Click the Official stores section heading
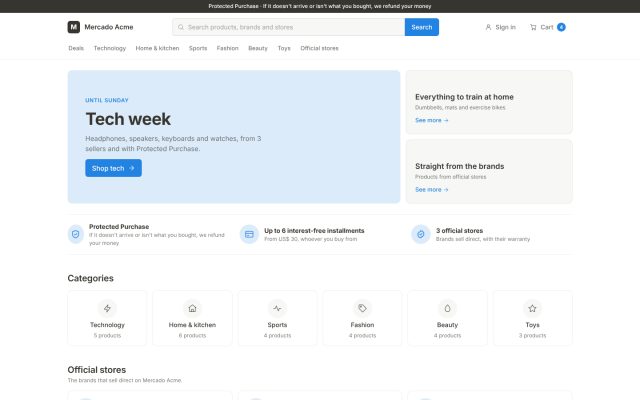Image resolution: width=640 pixels, height=400 pixels. pos(97,370)
